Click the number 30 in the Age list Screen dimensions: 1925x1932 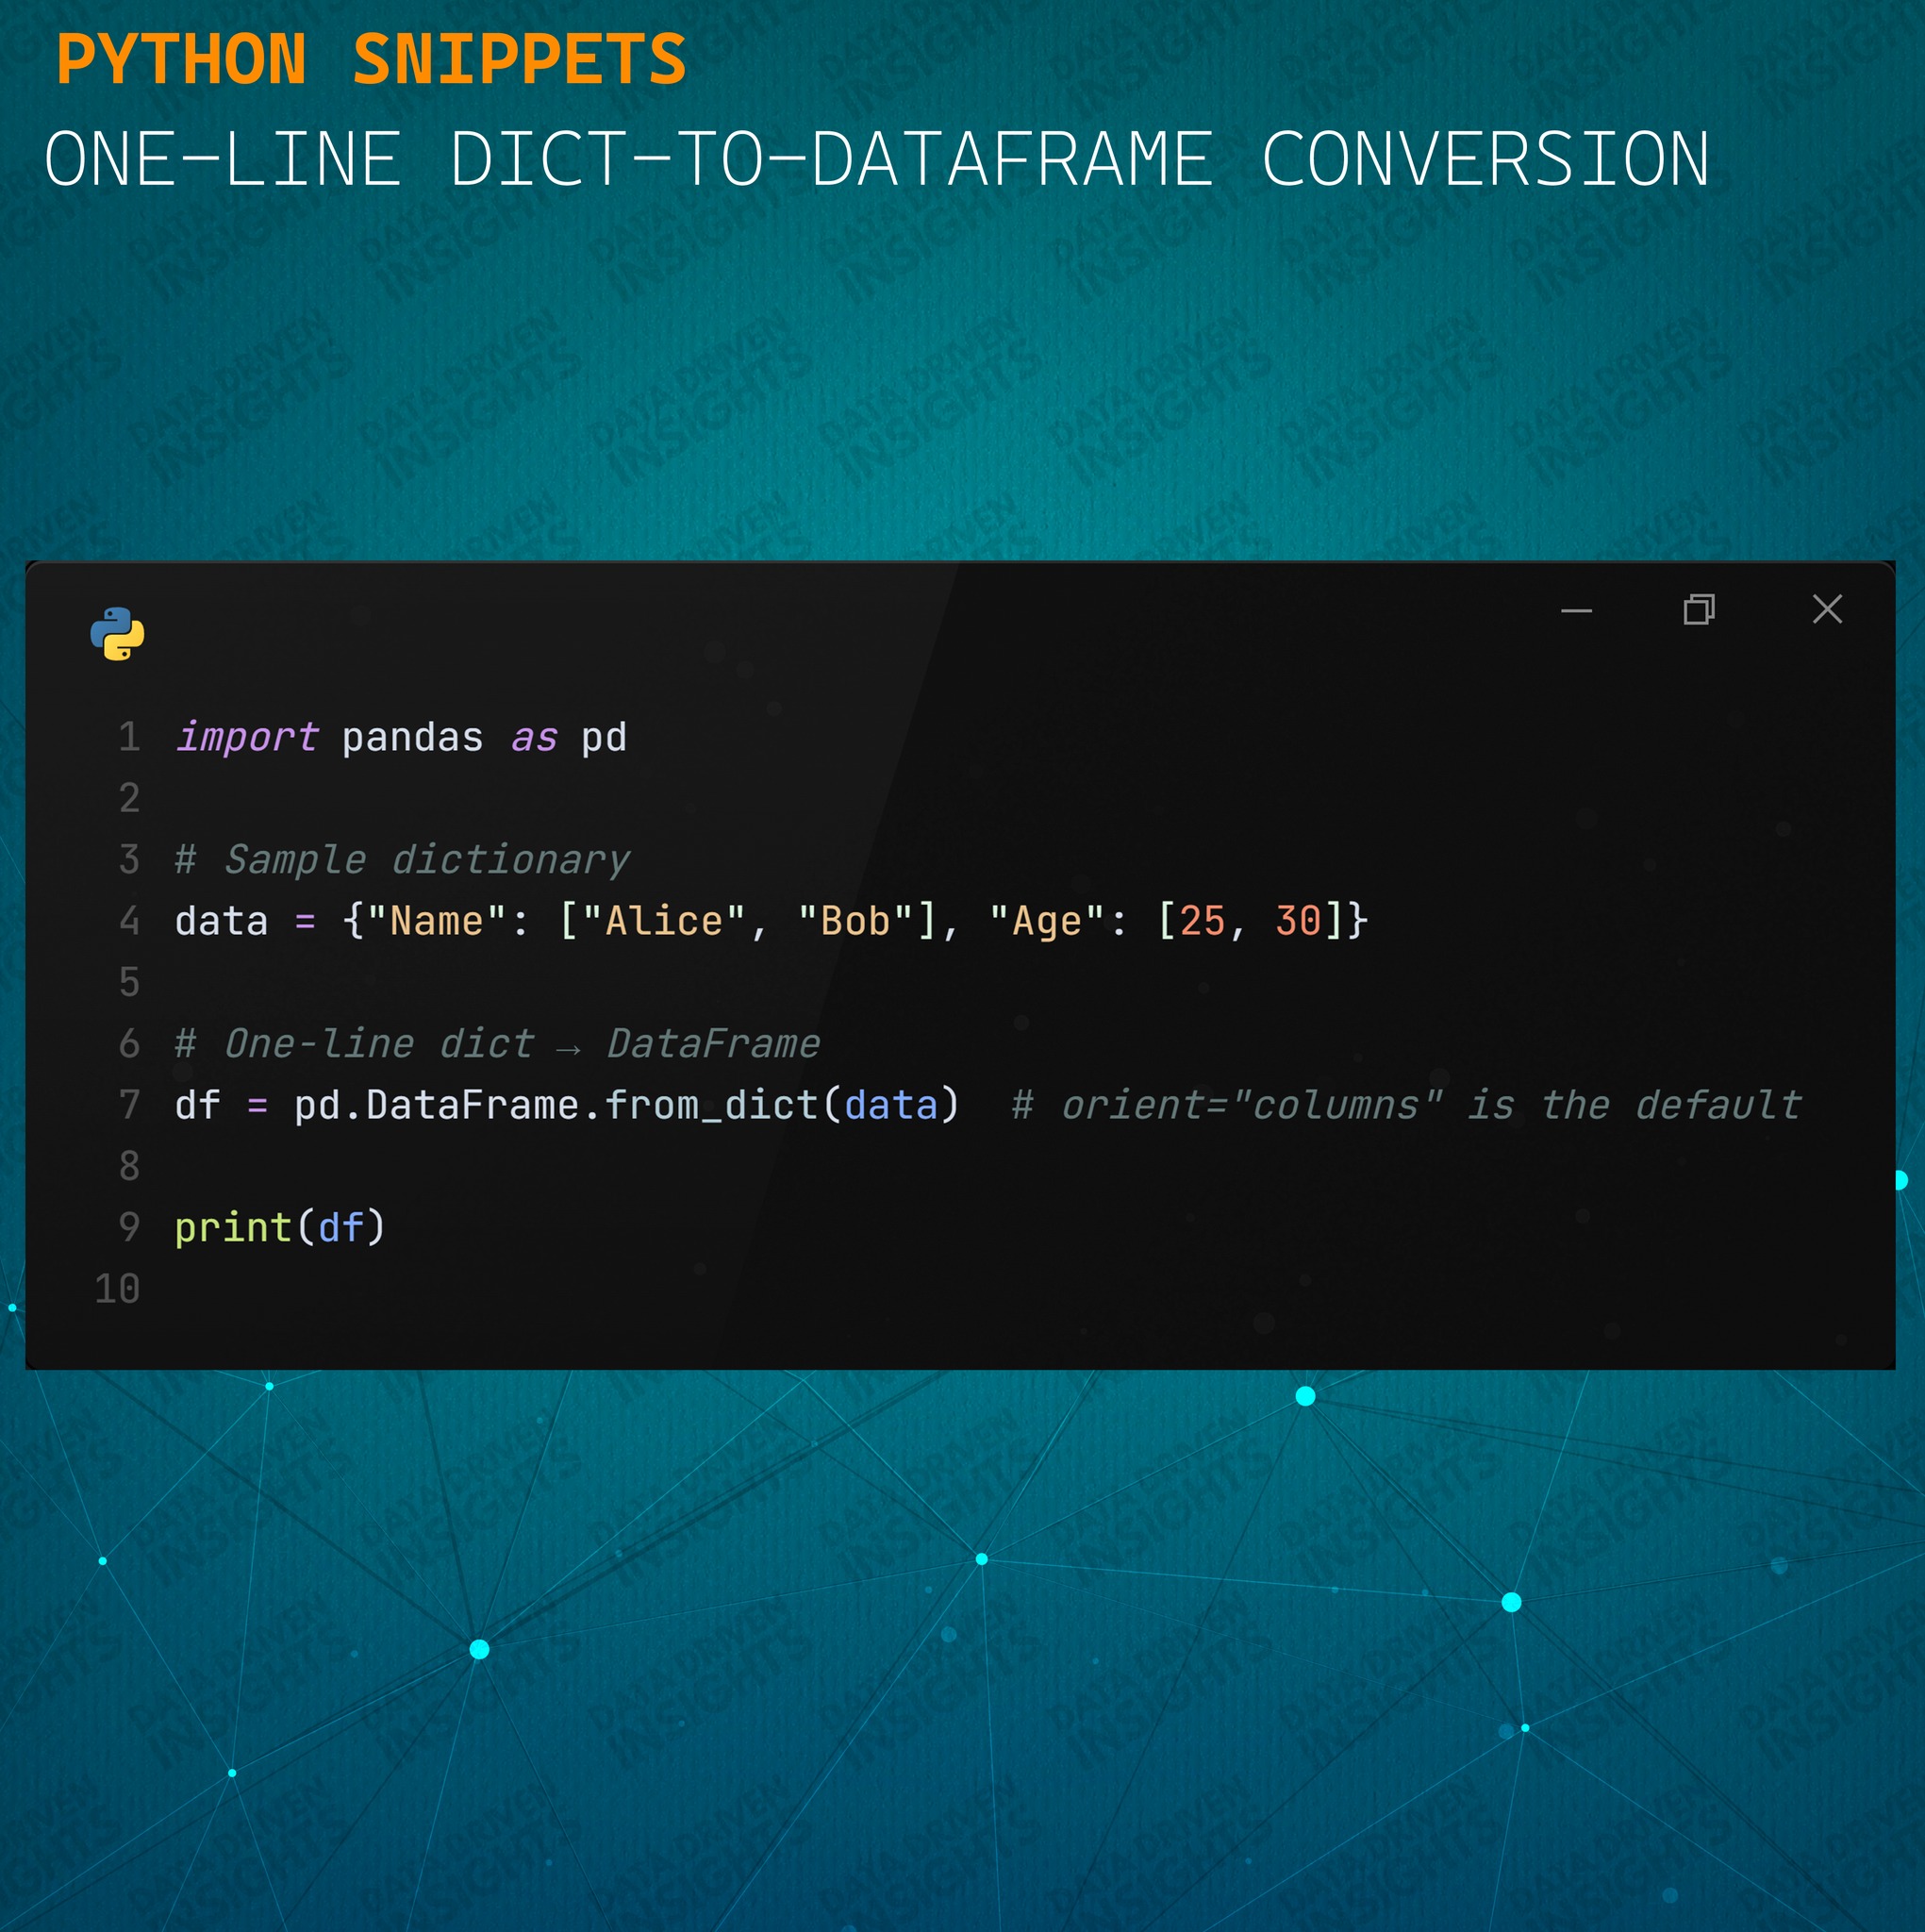(1298, 921)
